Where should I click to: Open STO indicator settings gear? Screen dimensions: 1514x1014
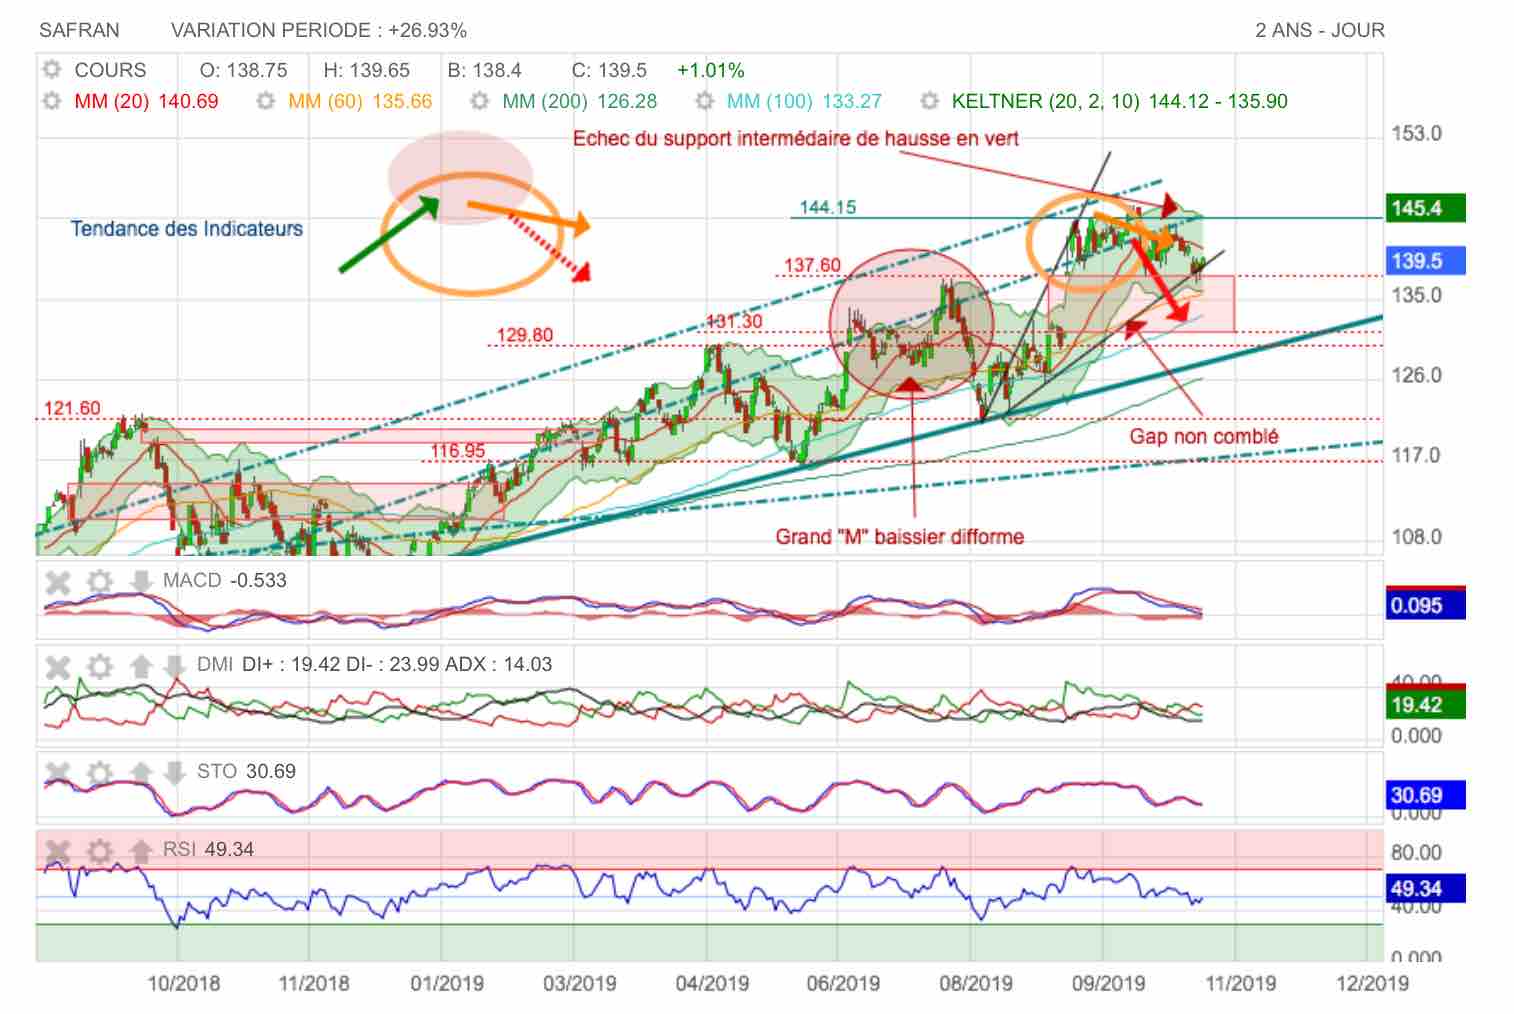99,772
